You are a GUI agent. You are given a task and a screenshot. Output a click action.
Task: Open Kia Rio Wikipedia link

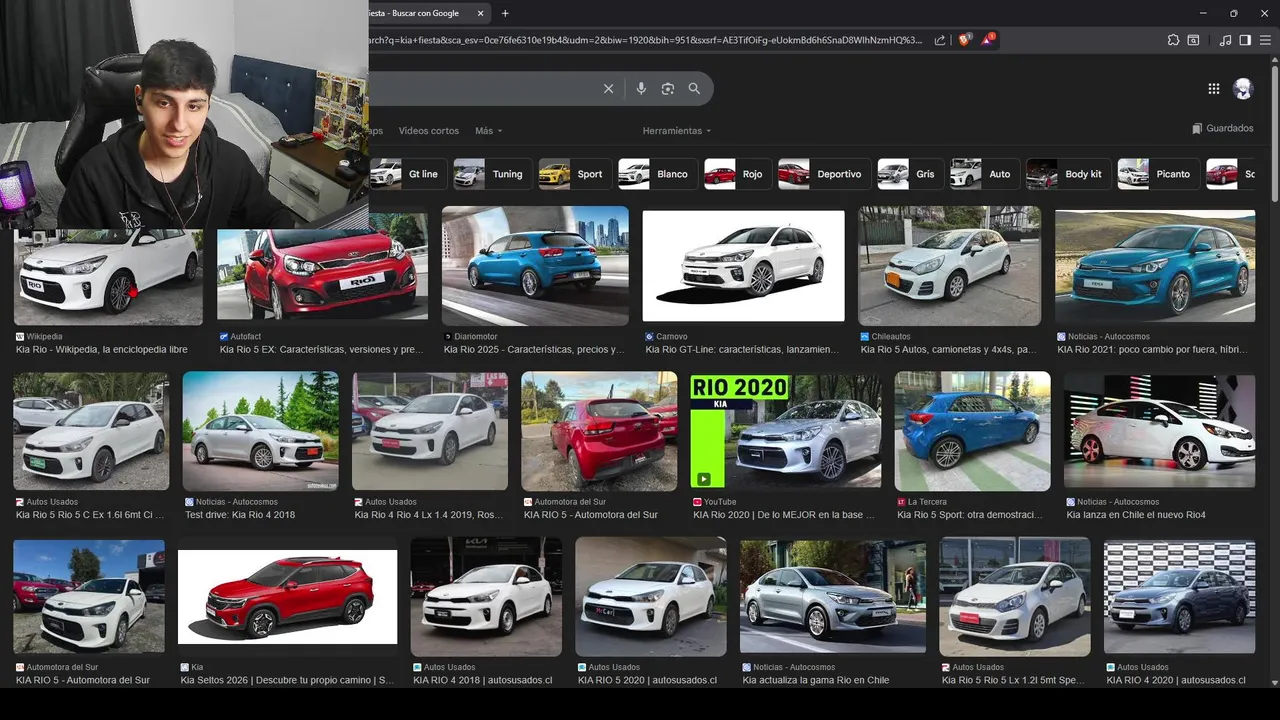102,350
